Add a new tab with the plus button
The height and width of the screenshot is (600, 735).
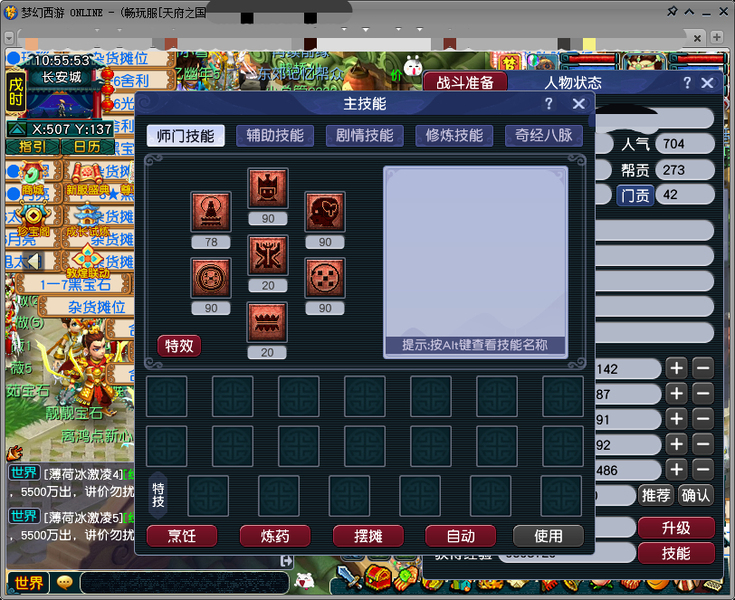(717, 37)
